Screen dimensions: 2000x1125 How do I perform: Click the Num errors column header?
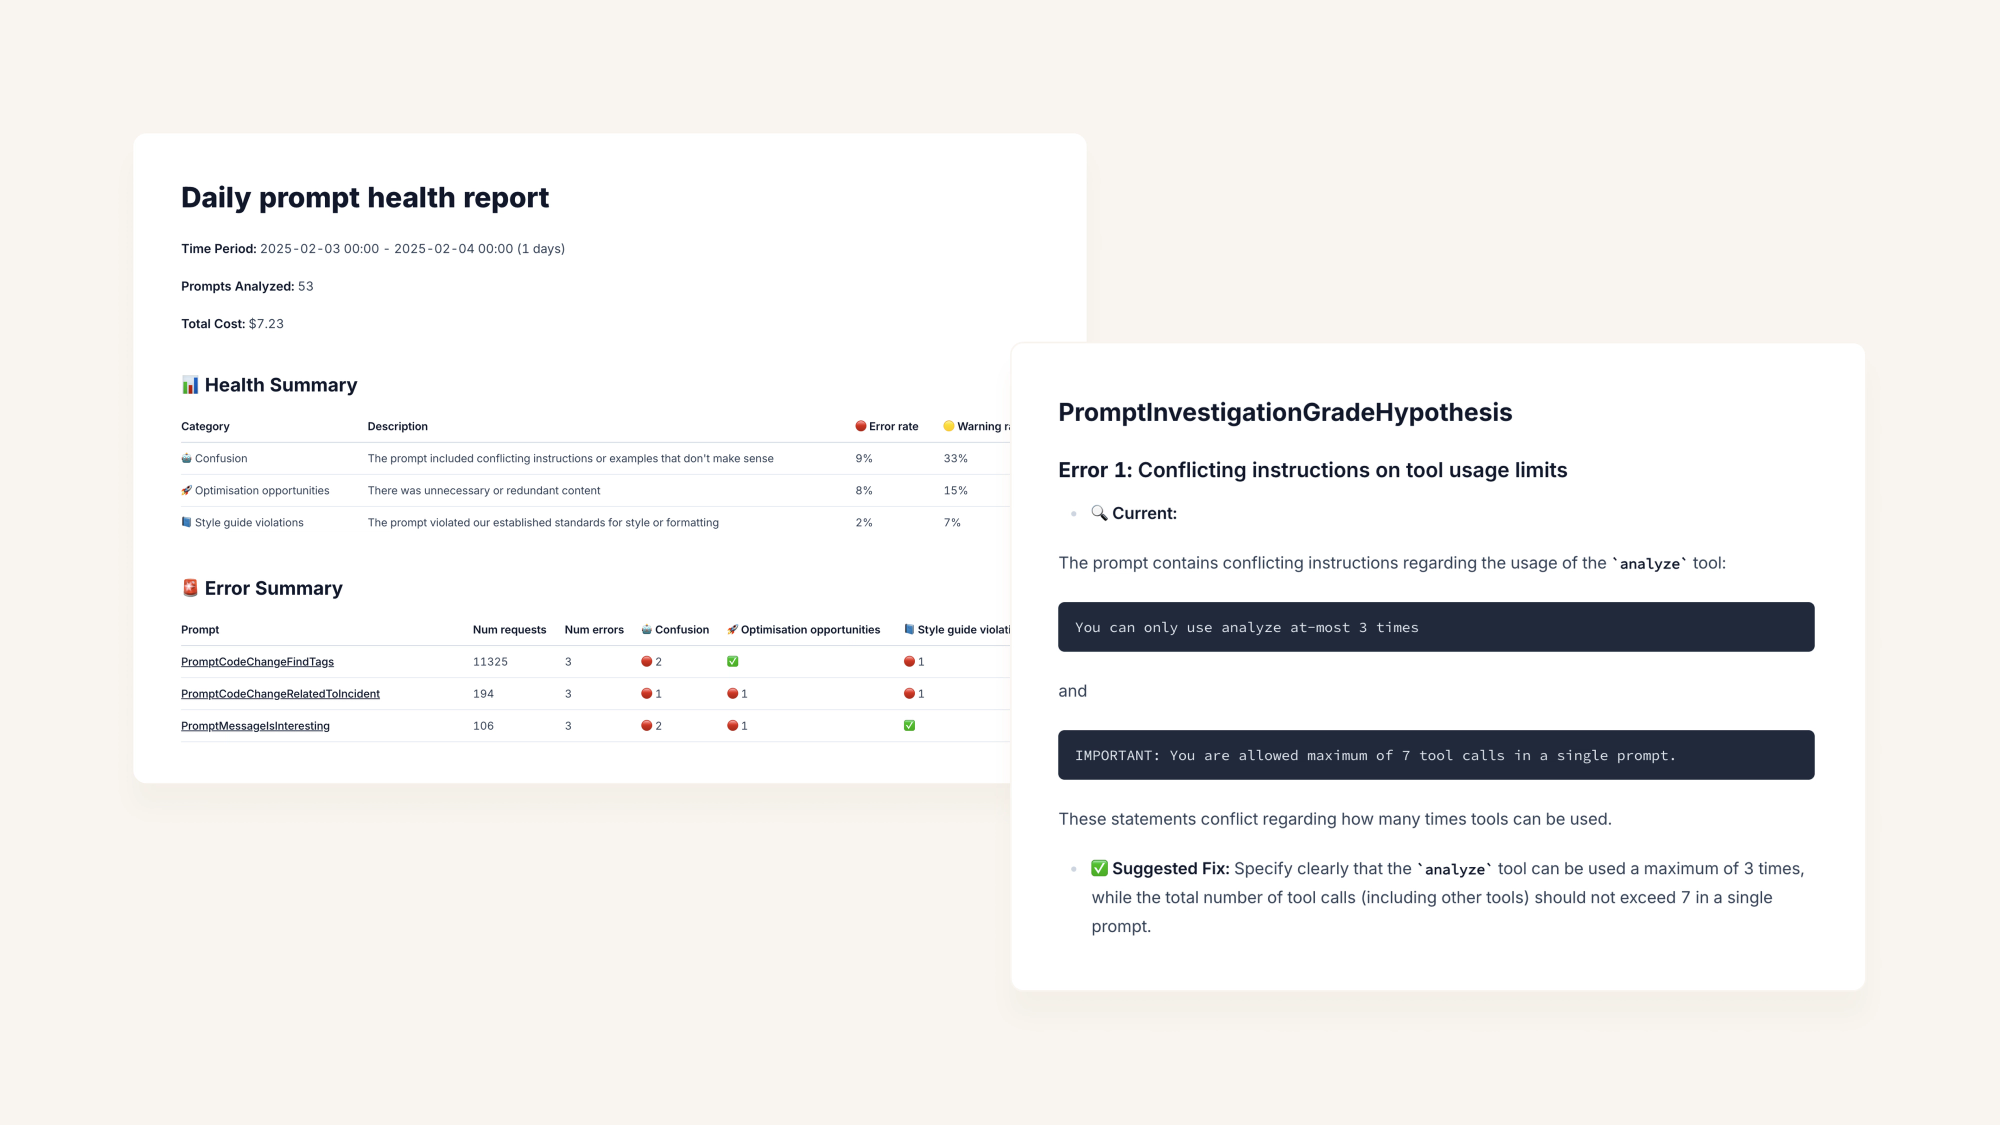[x=593, y=630]
